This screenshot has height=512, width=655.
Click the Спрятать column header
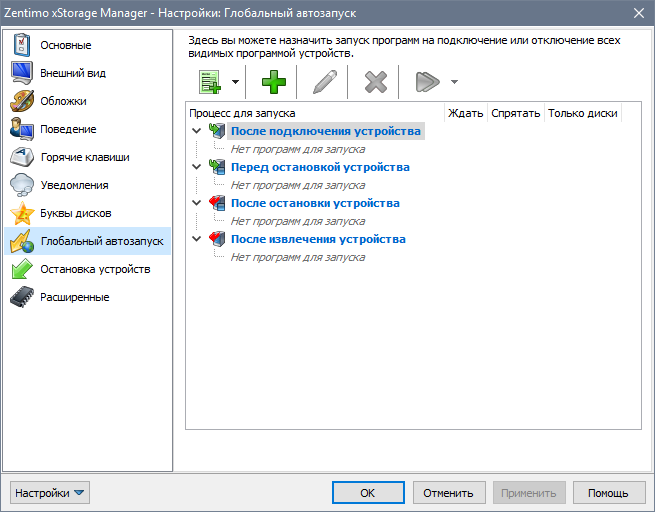(x=515, y=113)
